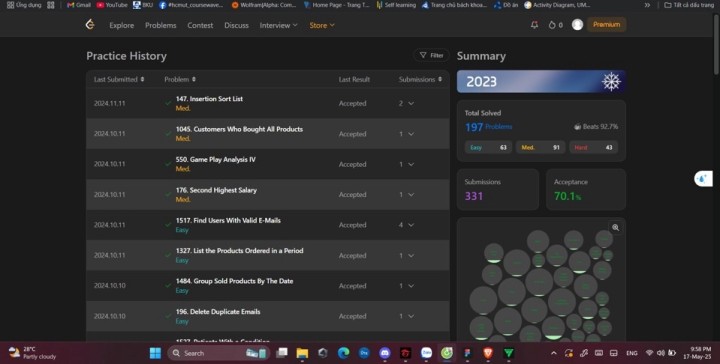Click the Premium button
The image size is (720, 364).
pos(606,25)
